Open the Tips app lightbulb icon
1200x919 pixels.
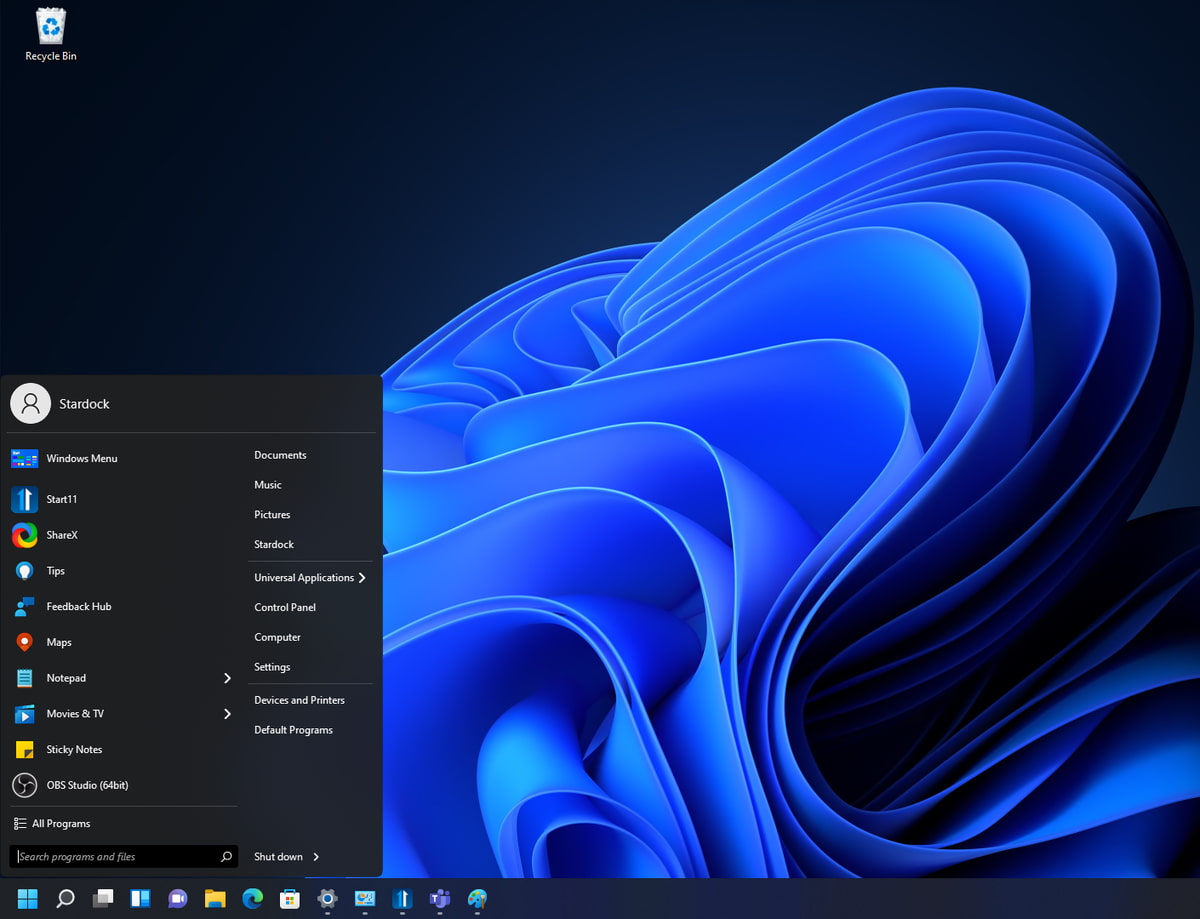tap(25, 571)
